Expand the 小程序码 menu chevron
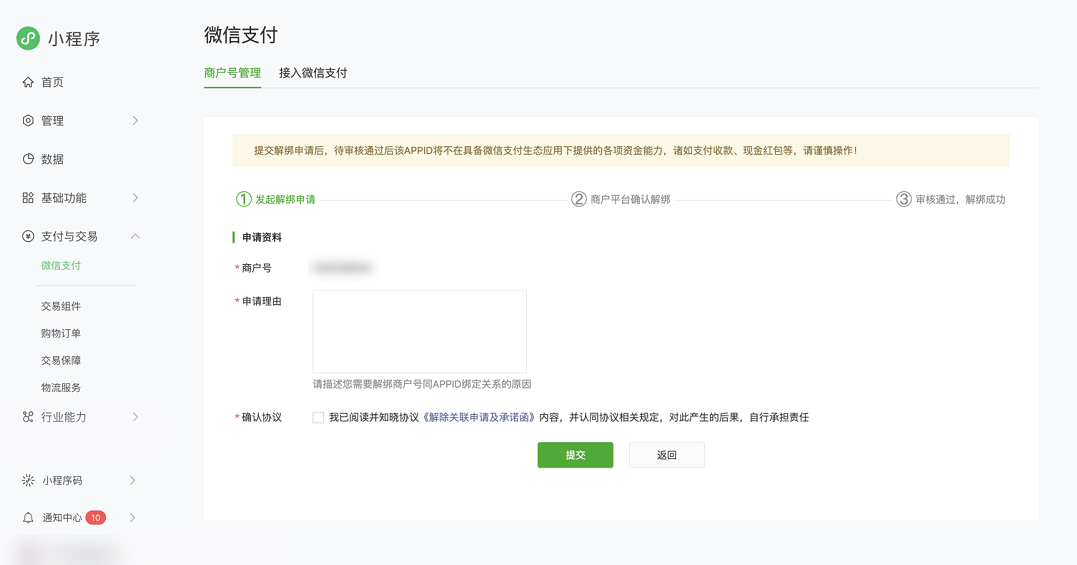Viewport: 1077px width, 565px height. pos(133,481)
